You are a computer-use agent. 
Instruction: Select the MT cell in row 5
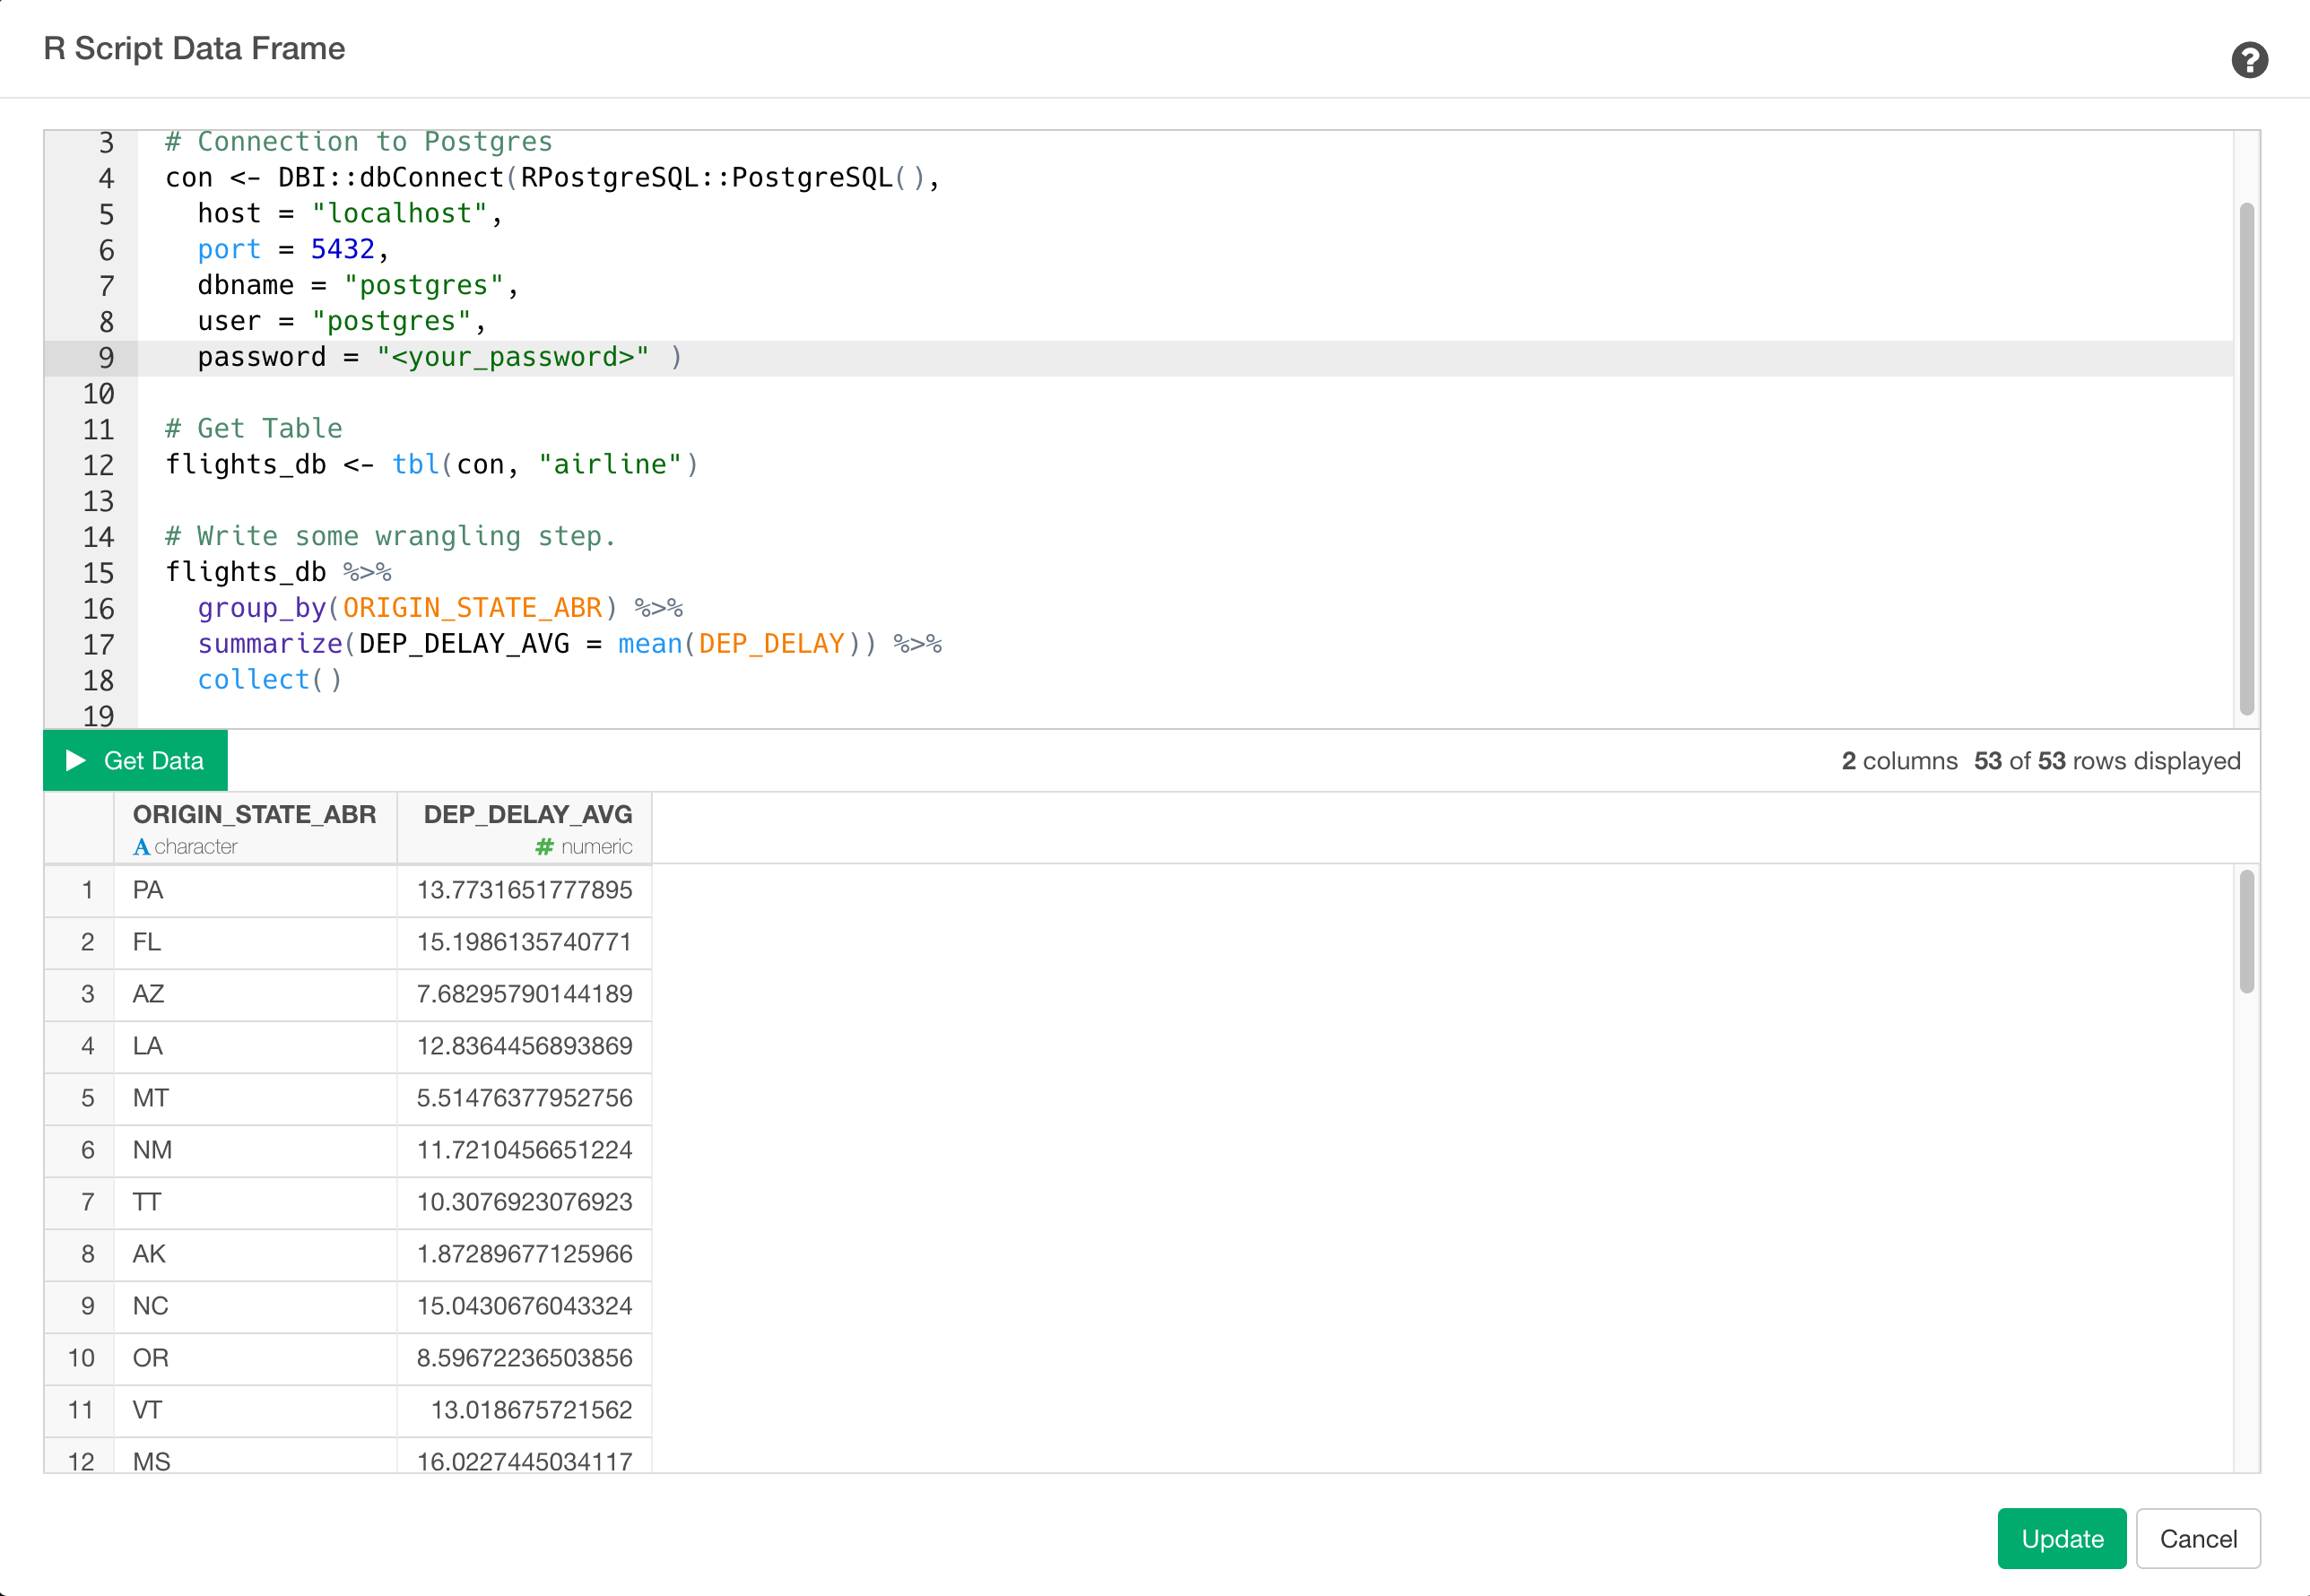point(255,1099)
